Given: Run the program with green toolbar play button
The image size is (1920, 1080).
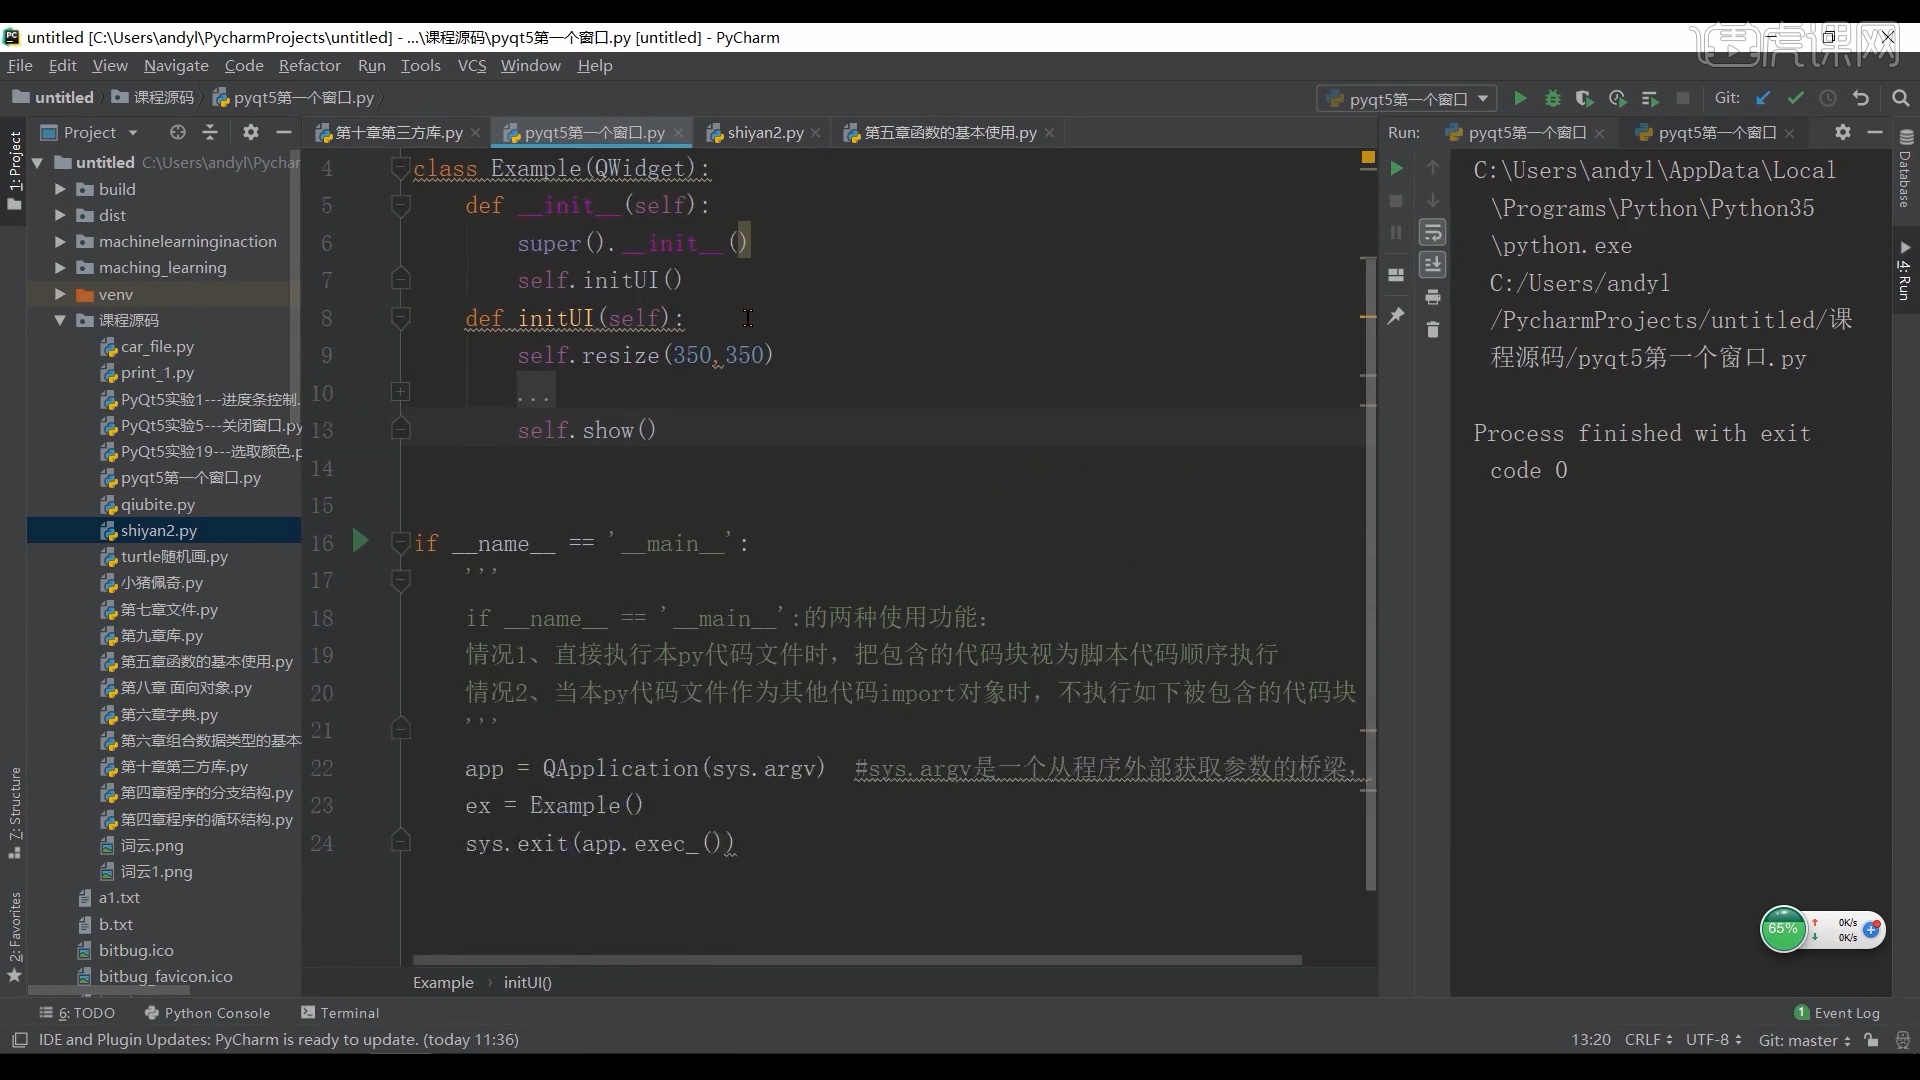Looking at the screenshot, I should tap(1520, 98).
